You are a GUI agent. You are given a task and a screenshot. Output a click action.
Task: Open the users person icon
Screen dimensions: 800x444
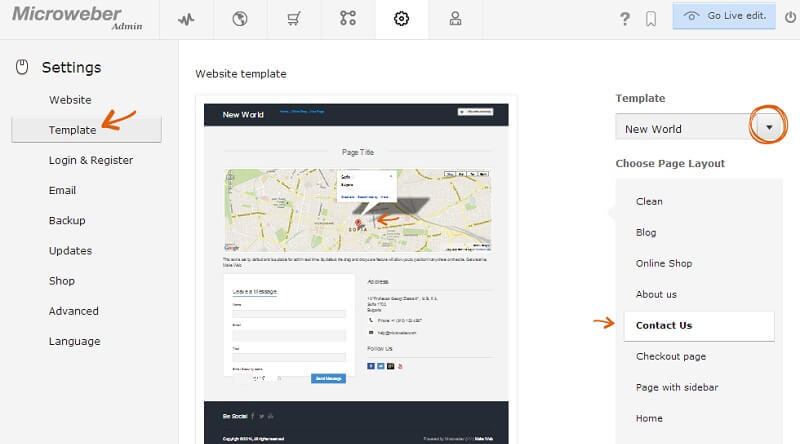click(456, 19)
